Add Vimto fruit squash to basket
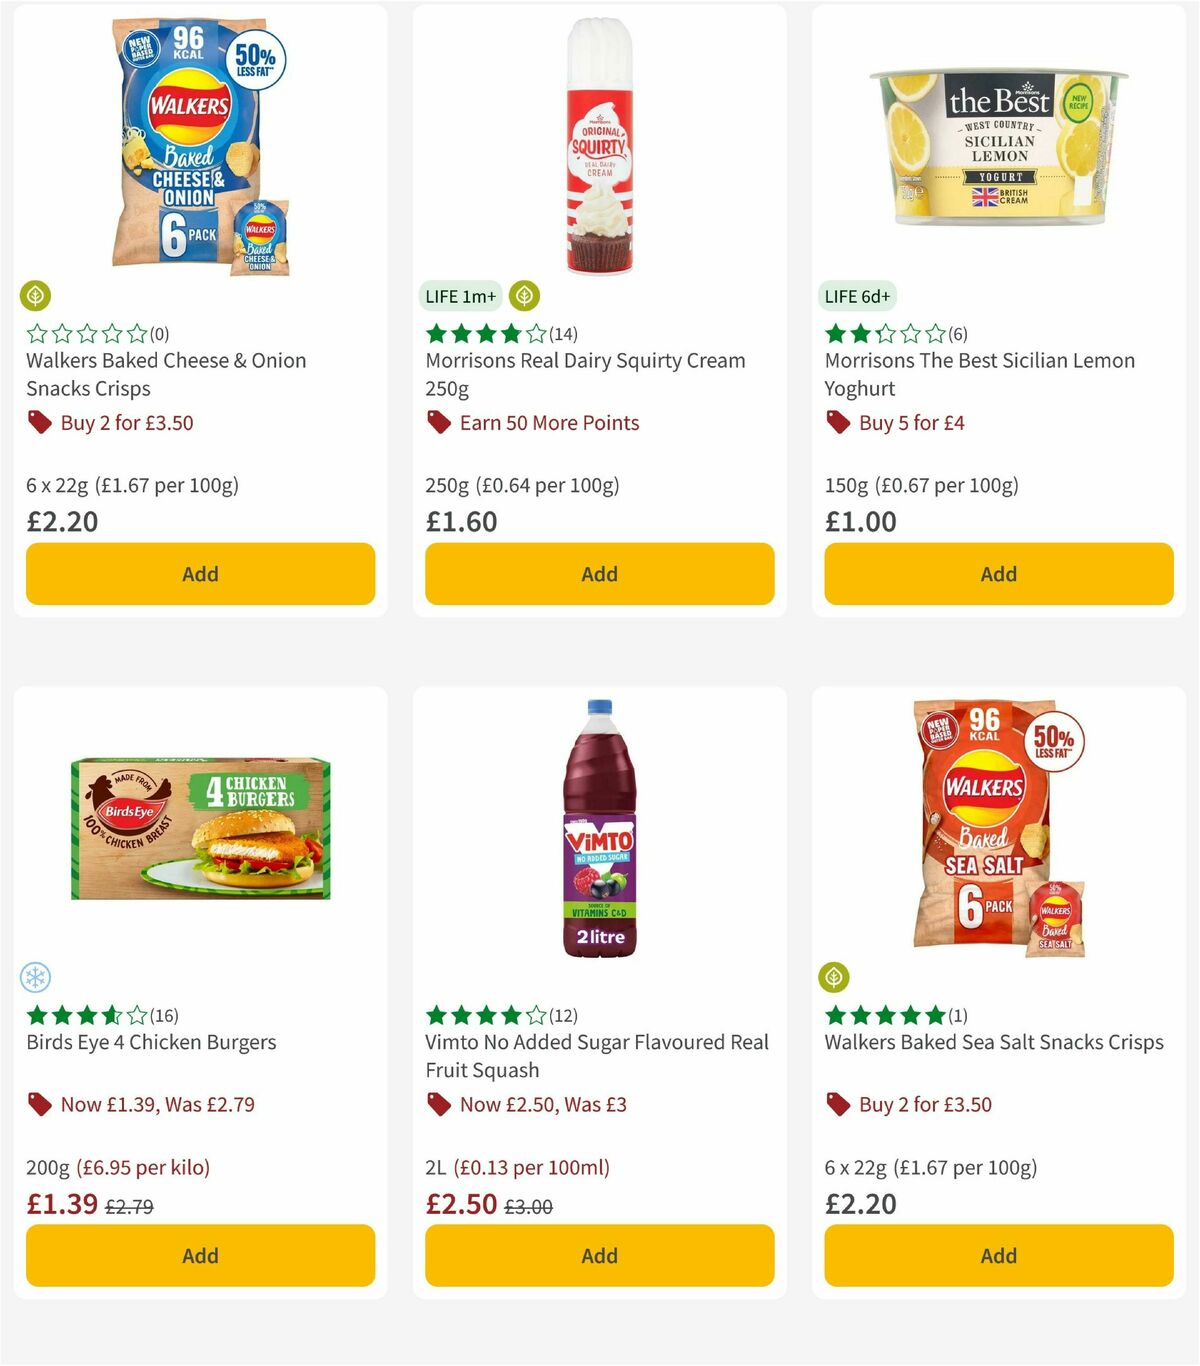This screenshot has width=1200, height=1366. coord(598,1255)
